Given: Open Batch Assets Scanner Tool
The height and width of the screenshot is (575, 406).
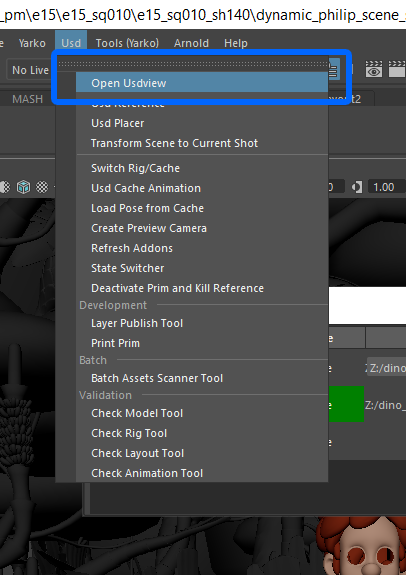Looking at the screenshot, I should point(202,378).
